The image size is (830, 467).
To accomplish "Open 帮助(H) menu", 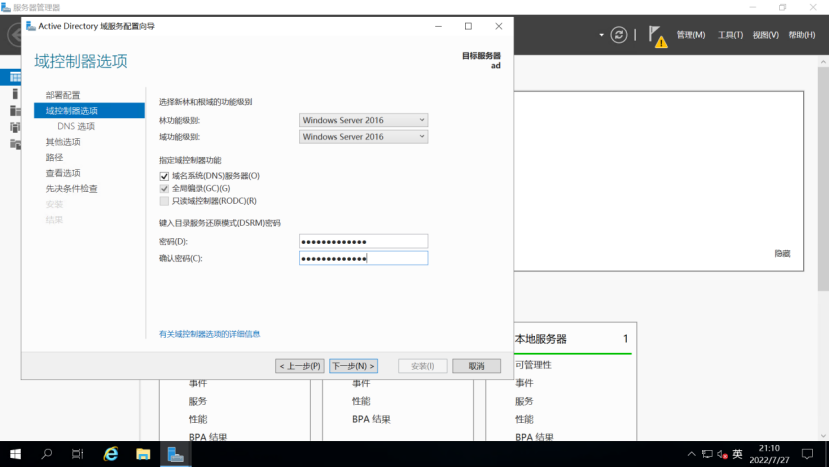I will pos(801,35).
